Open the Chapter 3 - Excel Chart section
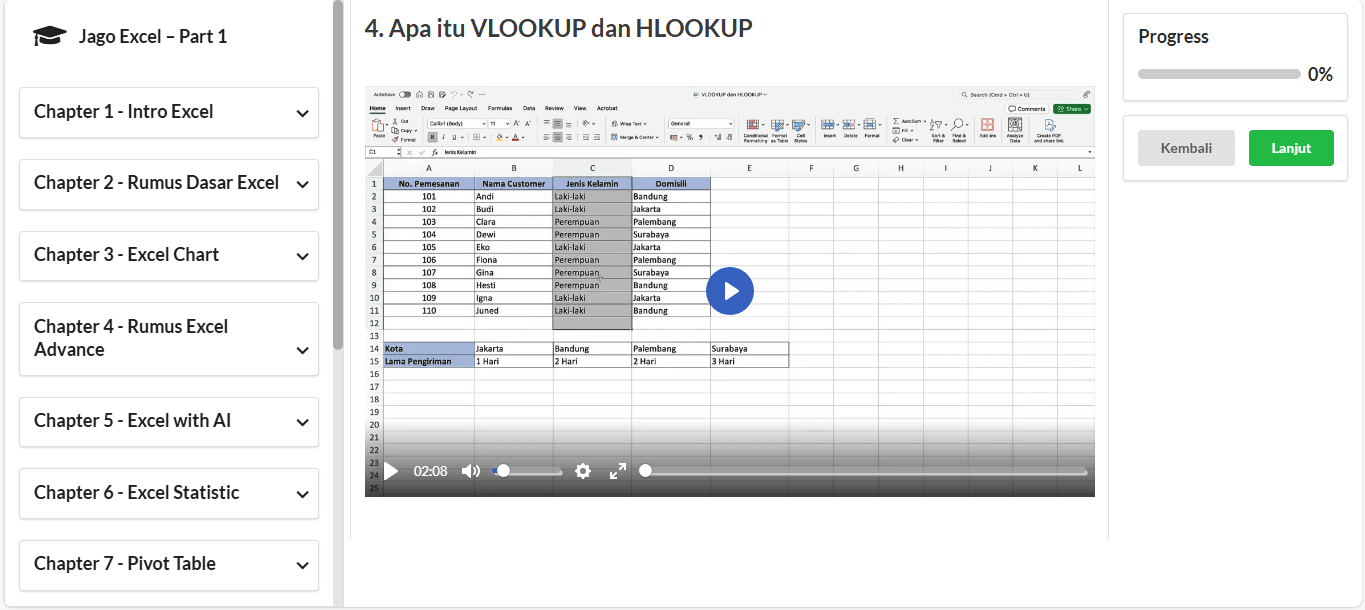1365x610 pixels. click(x=169, y=255)
